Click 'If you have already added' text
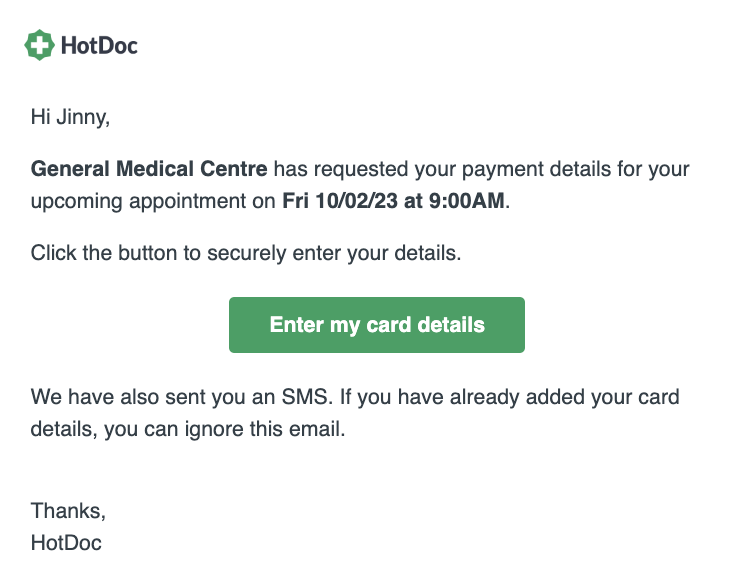The width and height of the screenshot is (740, 576). click(x=429, y=397)
